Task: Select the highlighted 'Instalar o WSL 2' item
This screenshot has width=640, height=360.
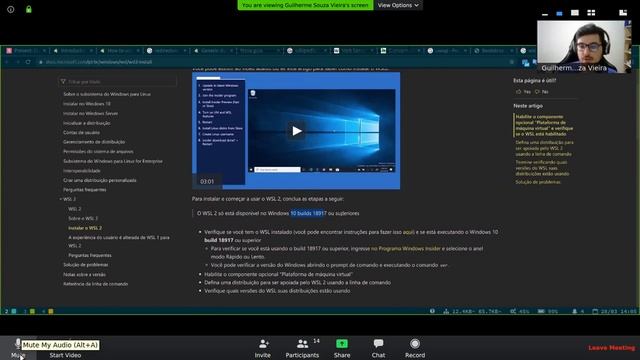Action: tap(85, 228)
